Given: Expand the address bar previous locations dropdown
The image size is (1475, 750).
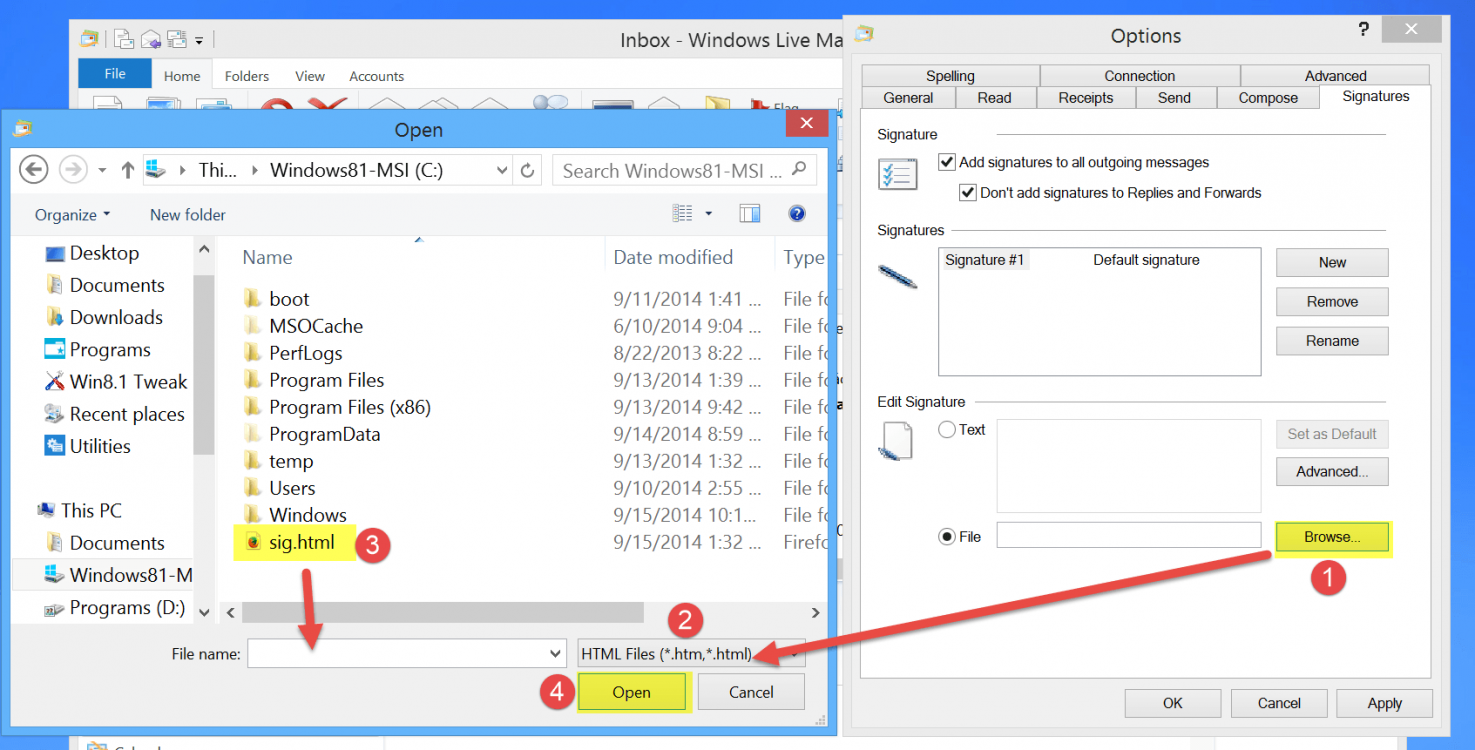Looking at the screenshot, I should click(x=502, y=171).
